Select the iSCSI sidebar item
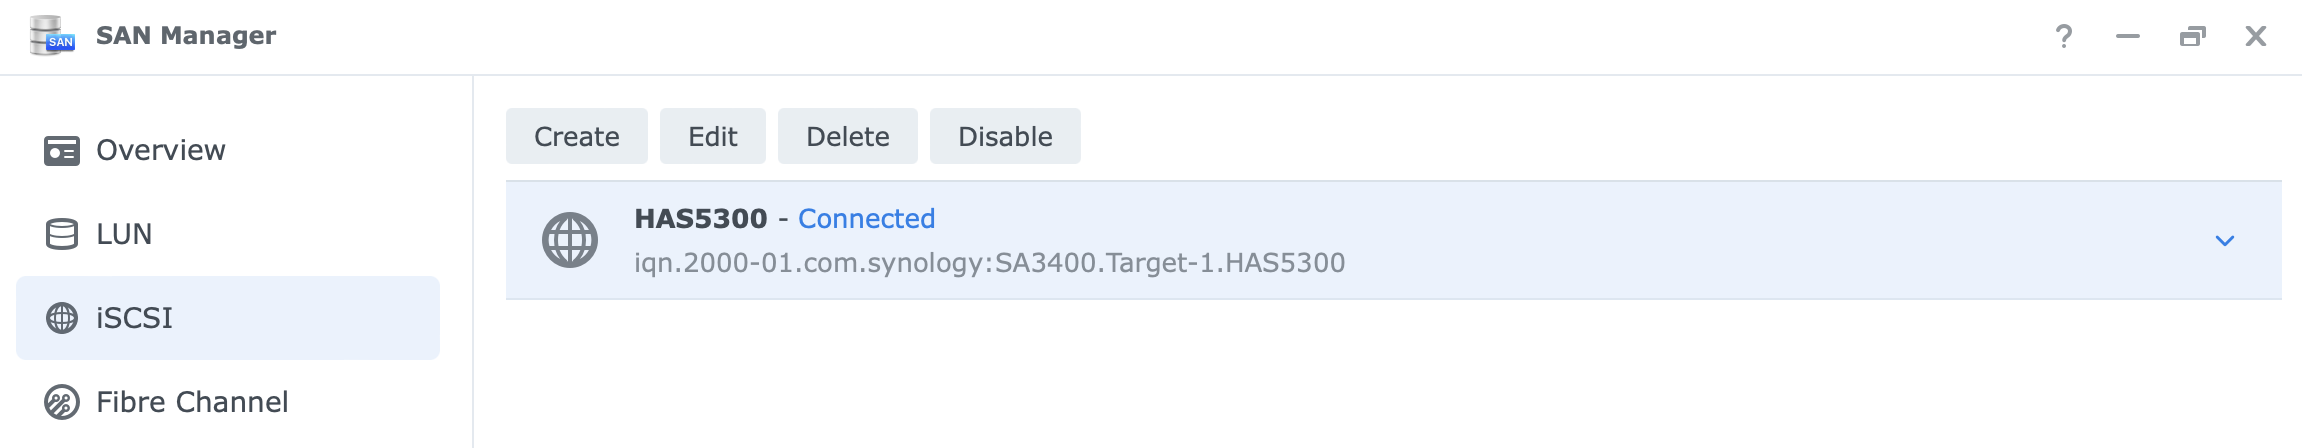 [228, 318]
